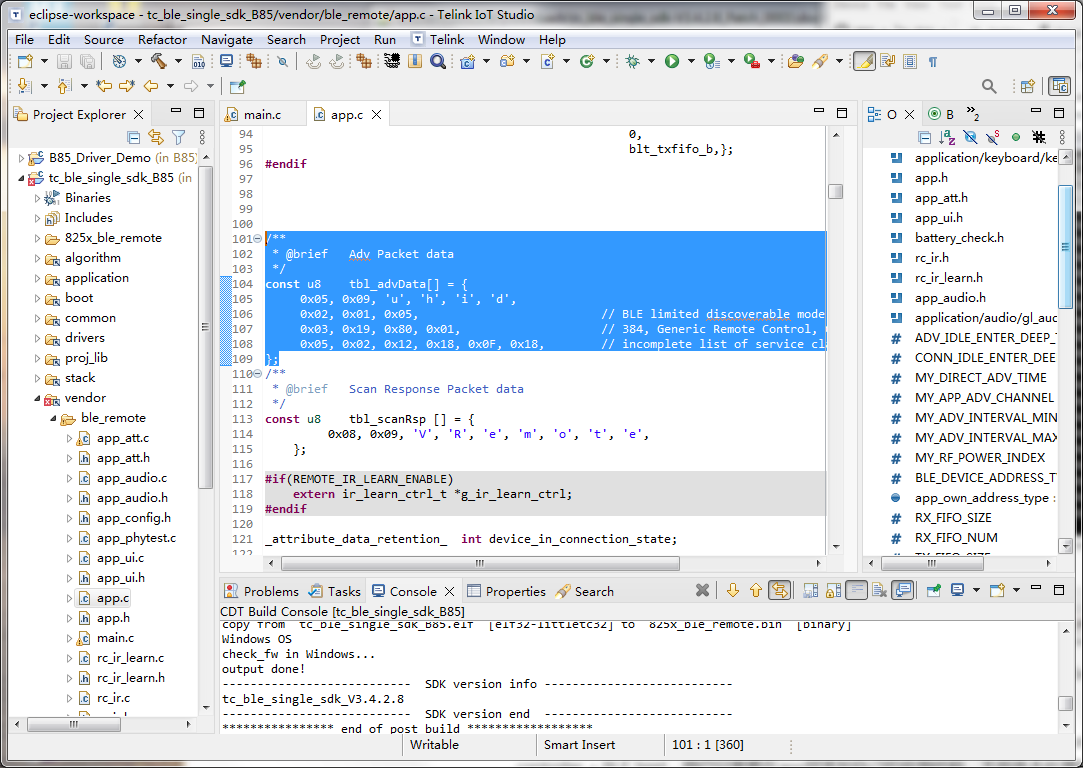Open the Run button dropdown arrow

(691, 62)
